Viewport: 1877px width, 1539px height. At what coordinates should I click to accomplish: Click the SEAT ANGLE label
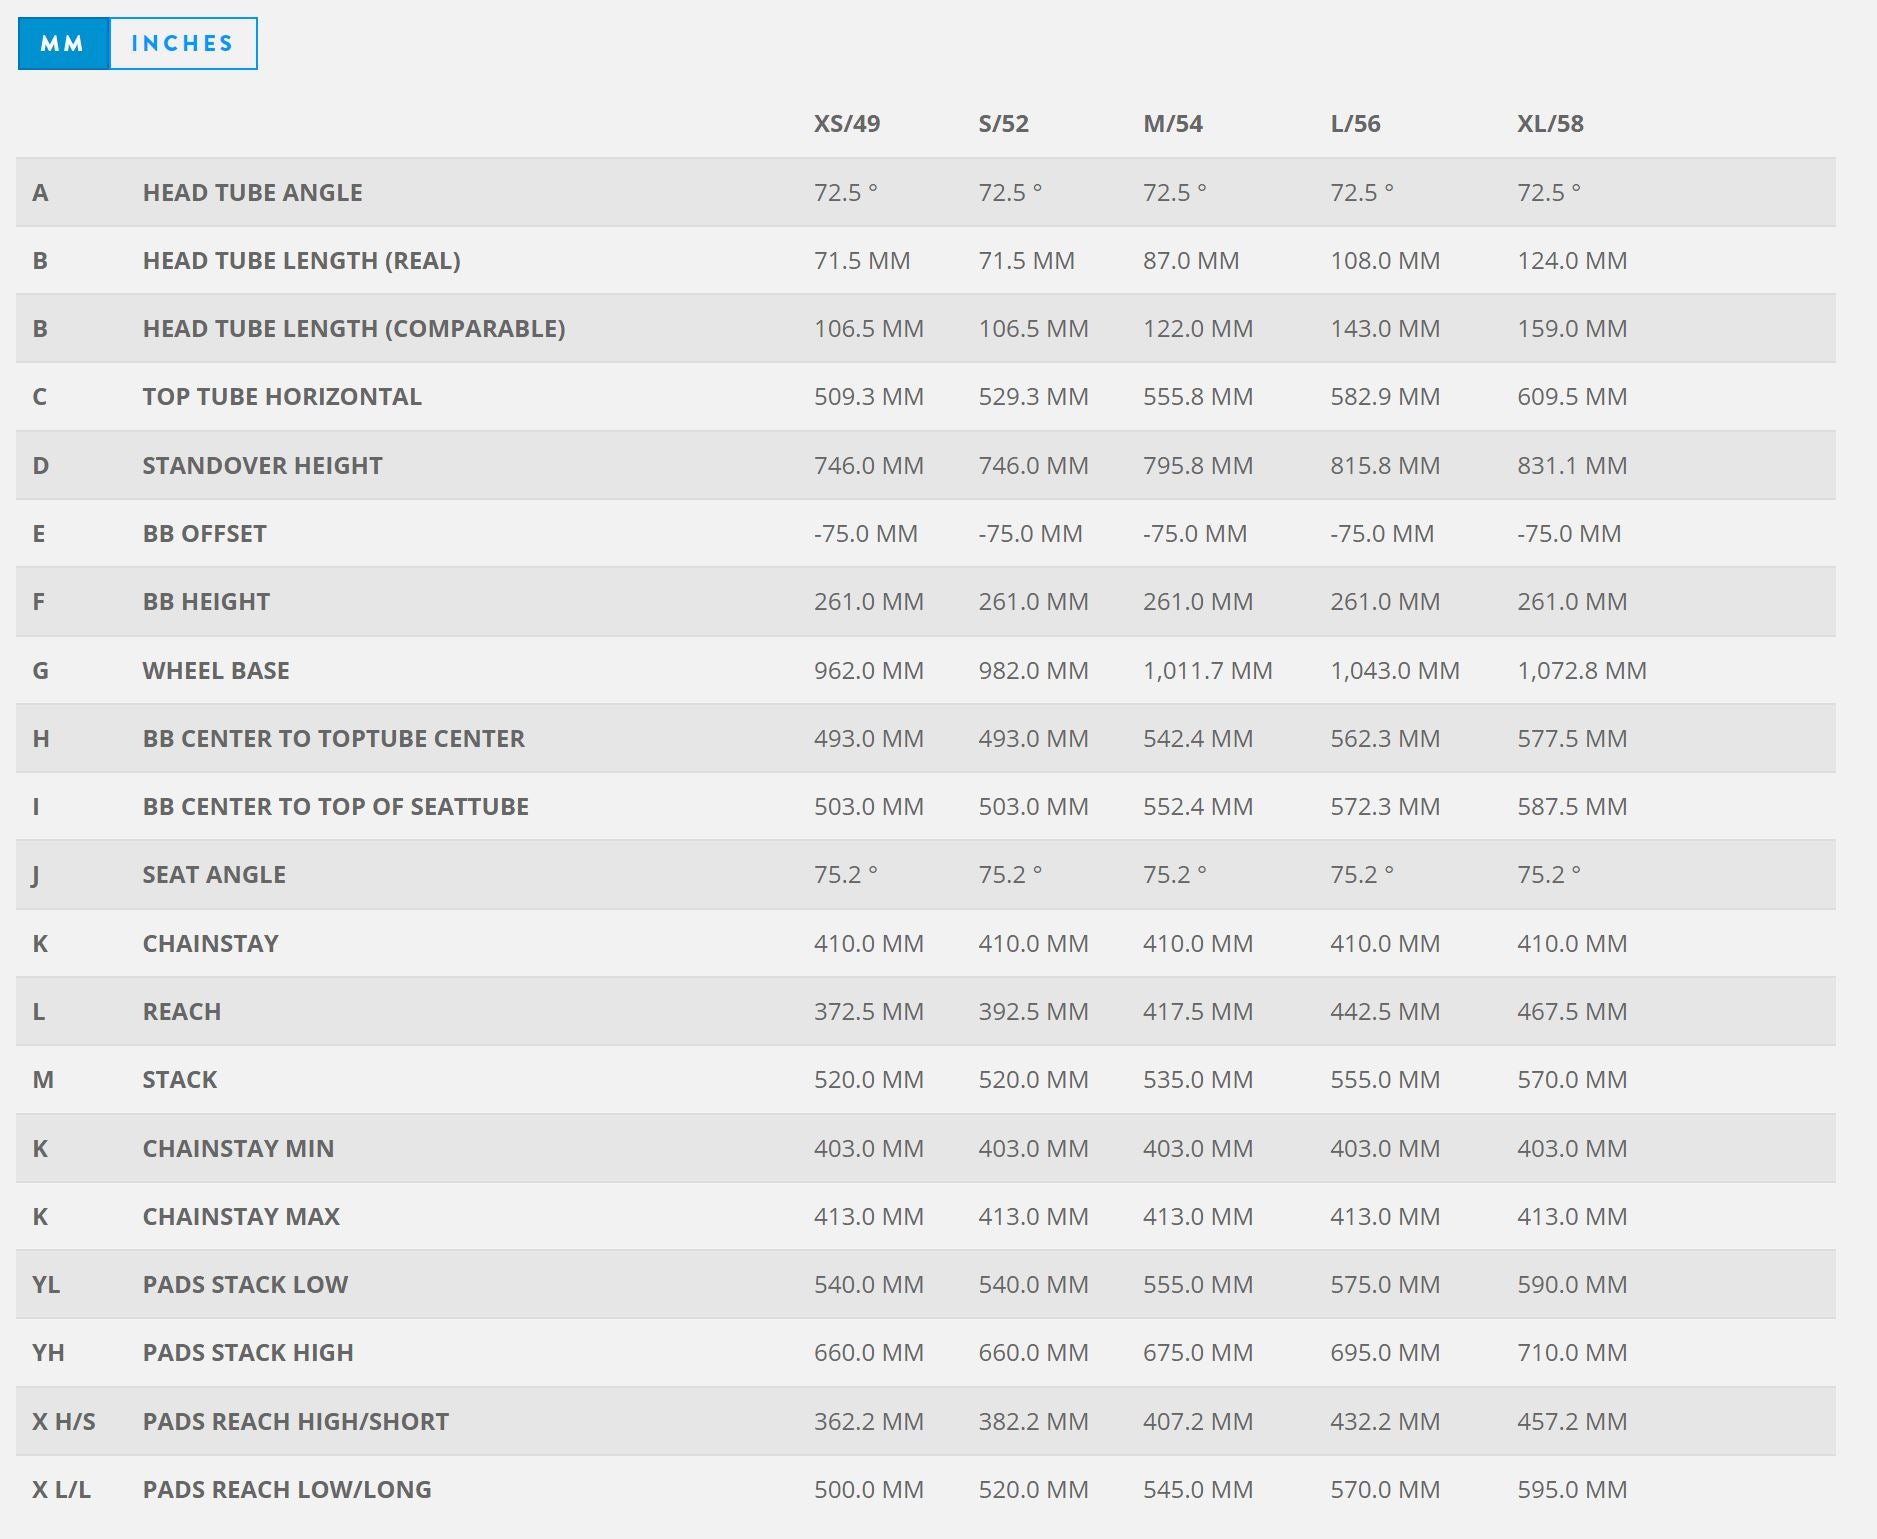pos(214,874)
